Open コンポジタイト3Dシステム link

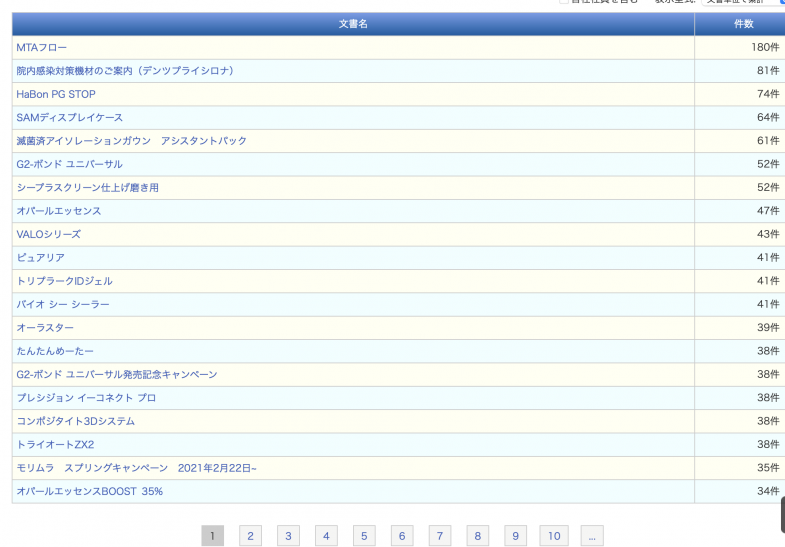pyautogui.click(x=76, y=421)
